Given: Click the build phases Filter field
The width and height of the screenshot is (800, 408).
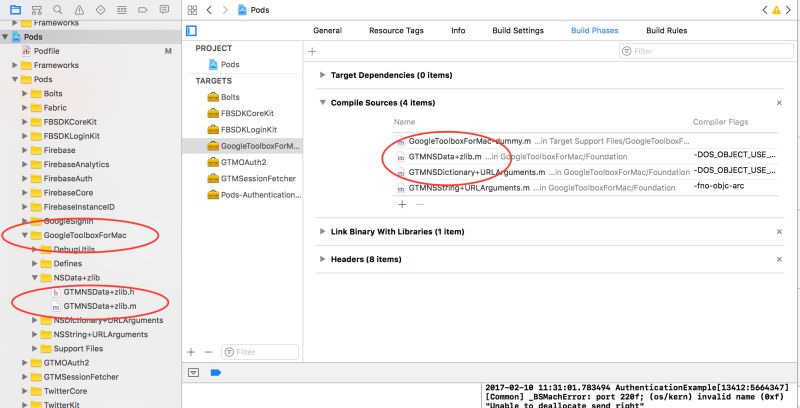Looking at the screenshot, I should point(706,51).
